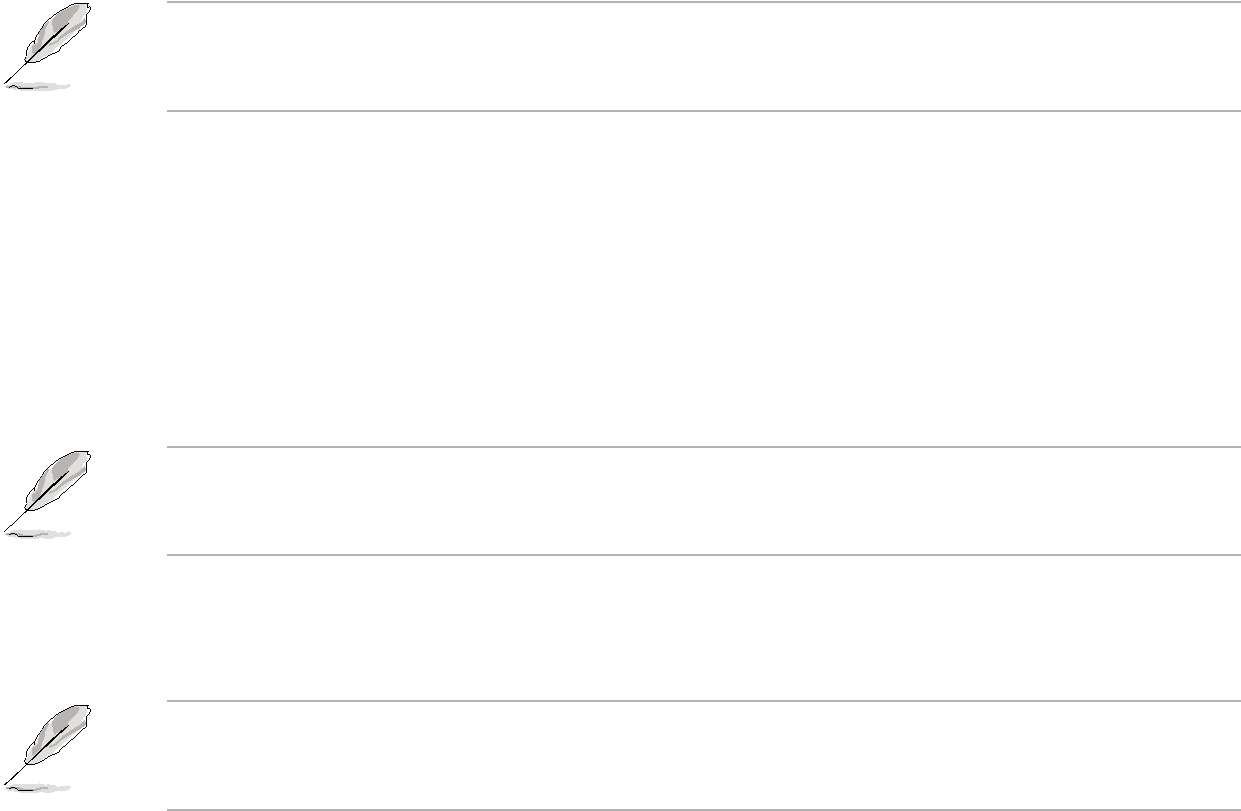Click inside the bottom empty note box
The image size is (1241, 811).
click(x=703, y=754)
